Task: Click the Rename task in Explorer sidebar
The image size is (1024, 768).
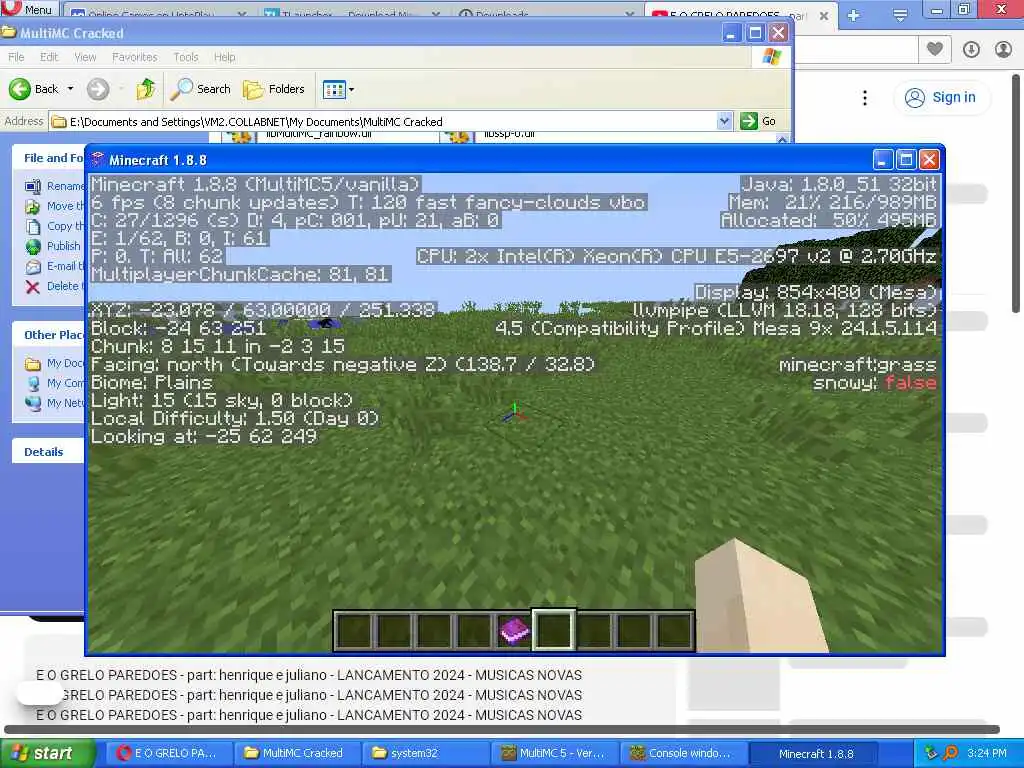Action: pos(55,186)
